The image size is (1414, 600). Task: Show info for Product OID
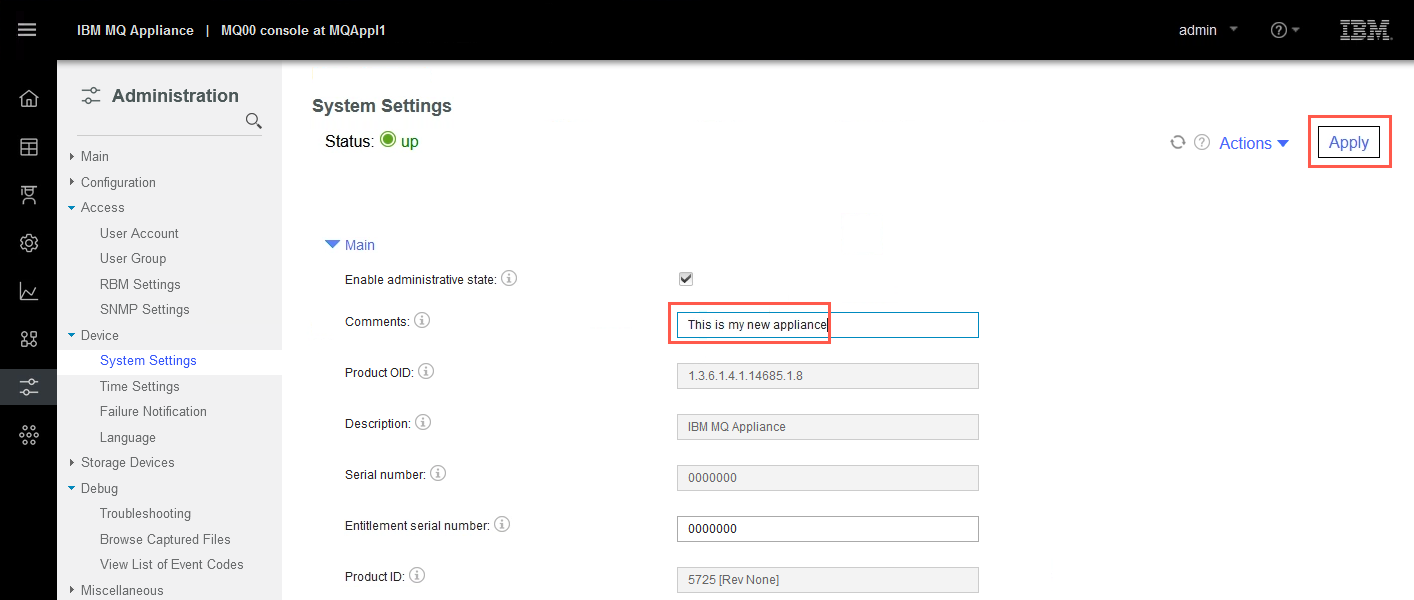426,371
